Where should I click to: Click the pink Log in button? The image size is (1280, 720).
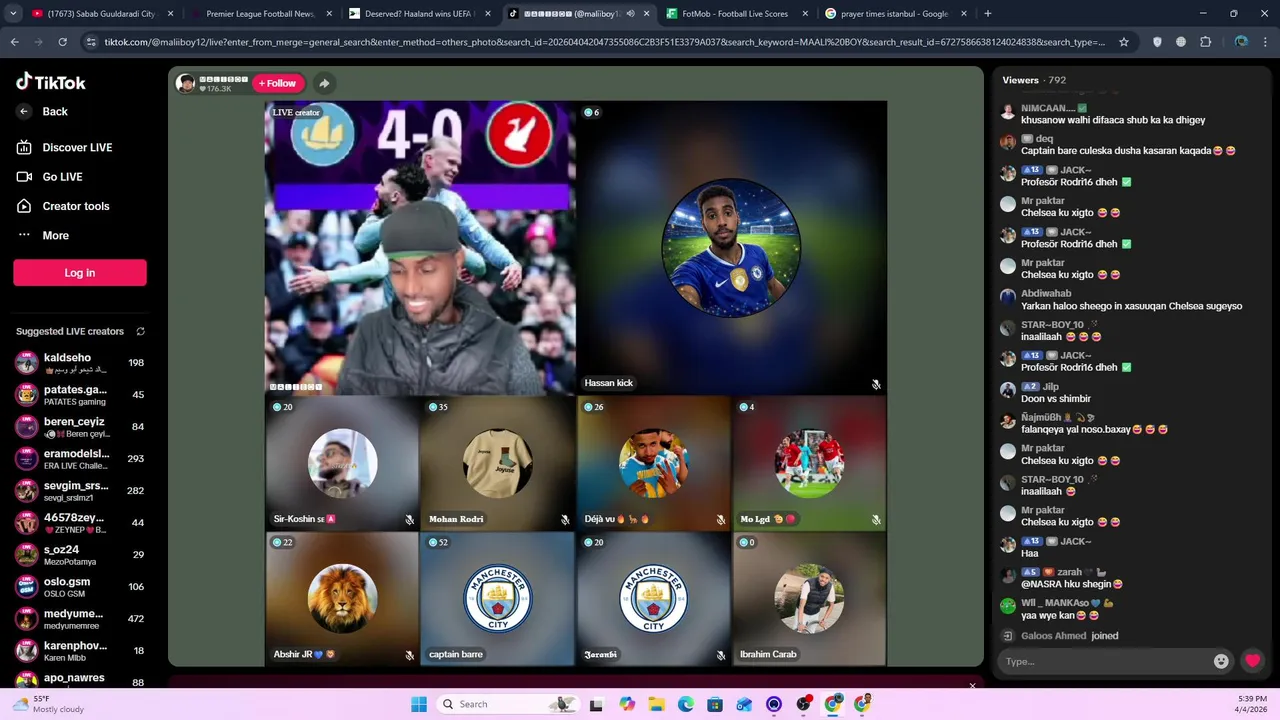pos(80,273)
